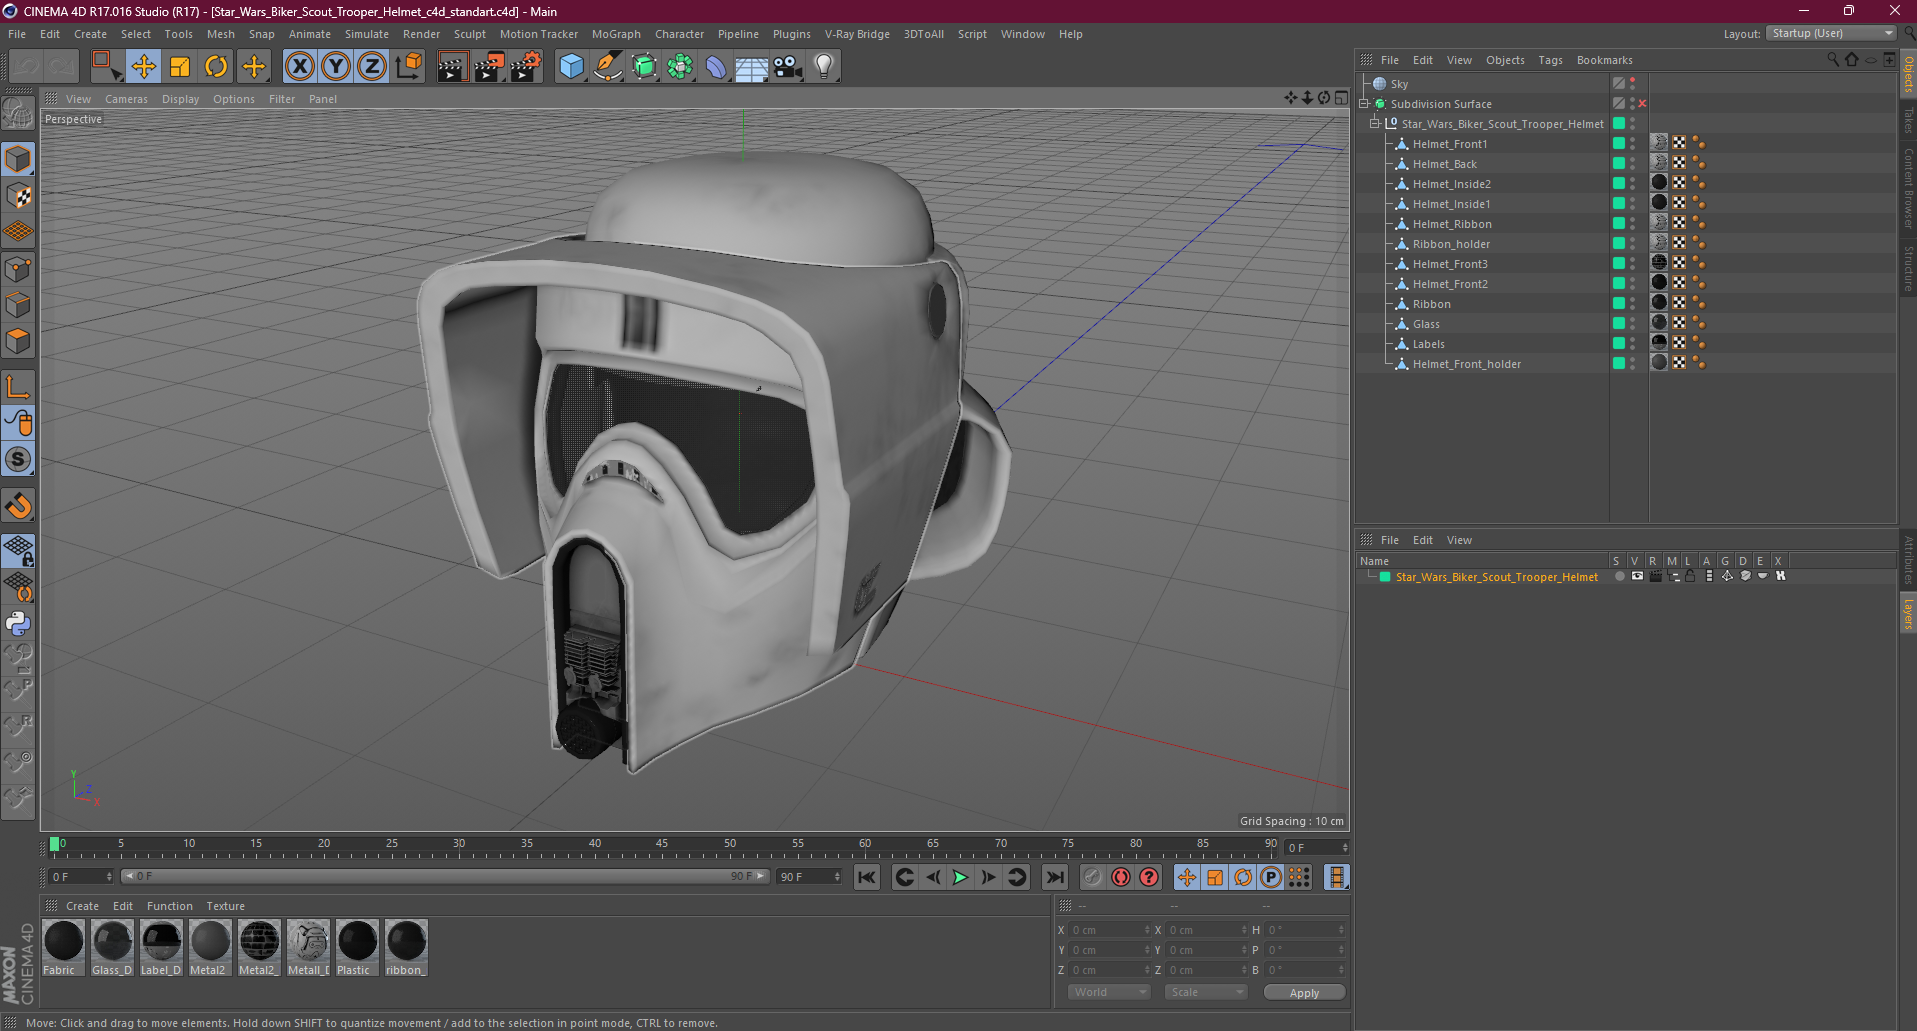This screenshot has width=1917, height=1031.
Task: Play the animation forward
Action: point(960,877)
